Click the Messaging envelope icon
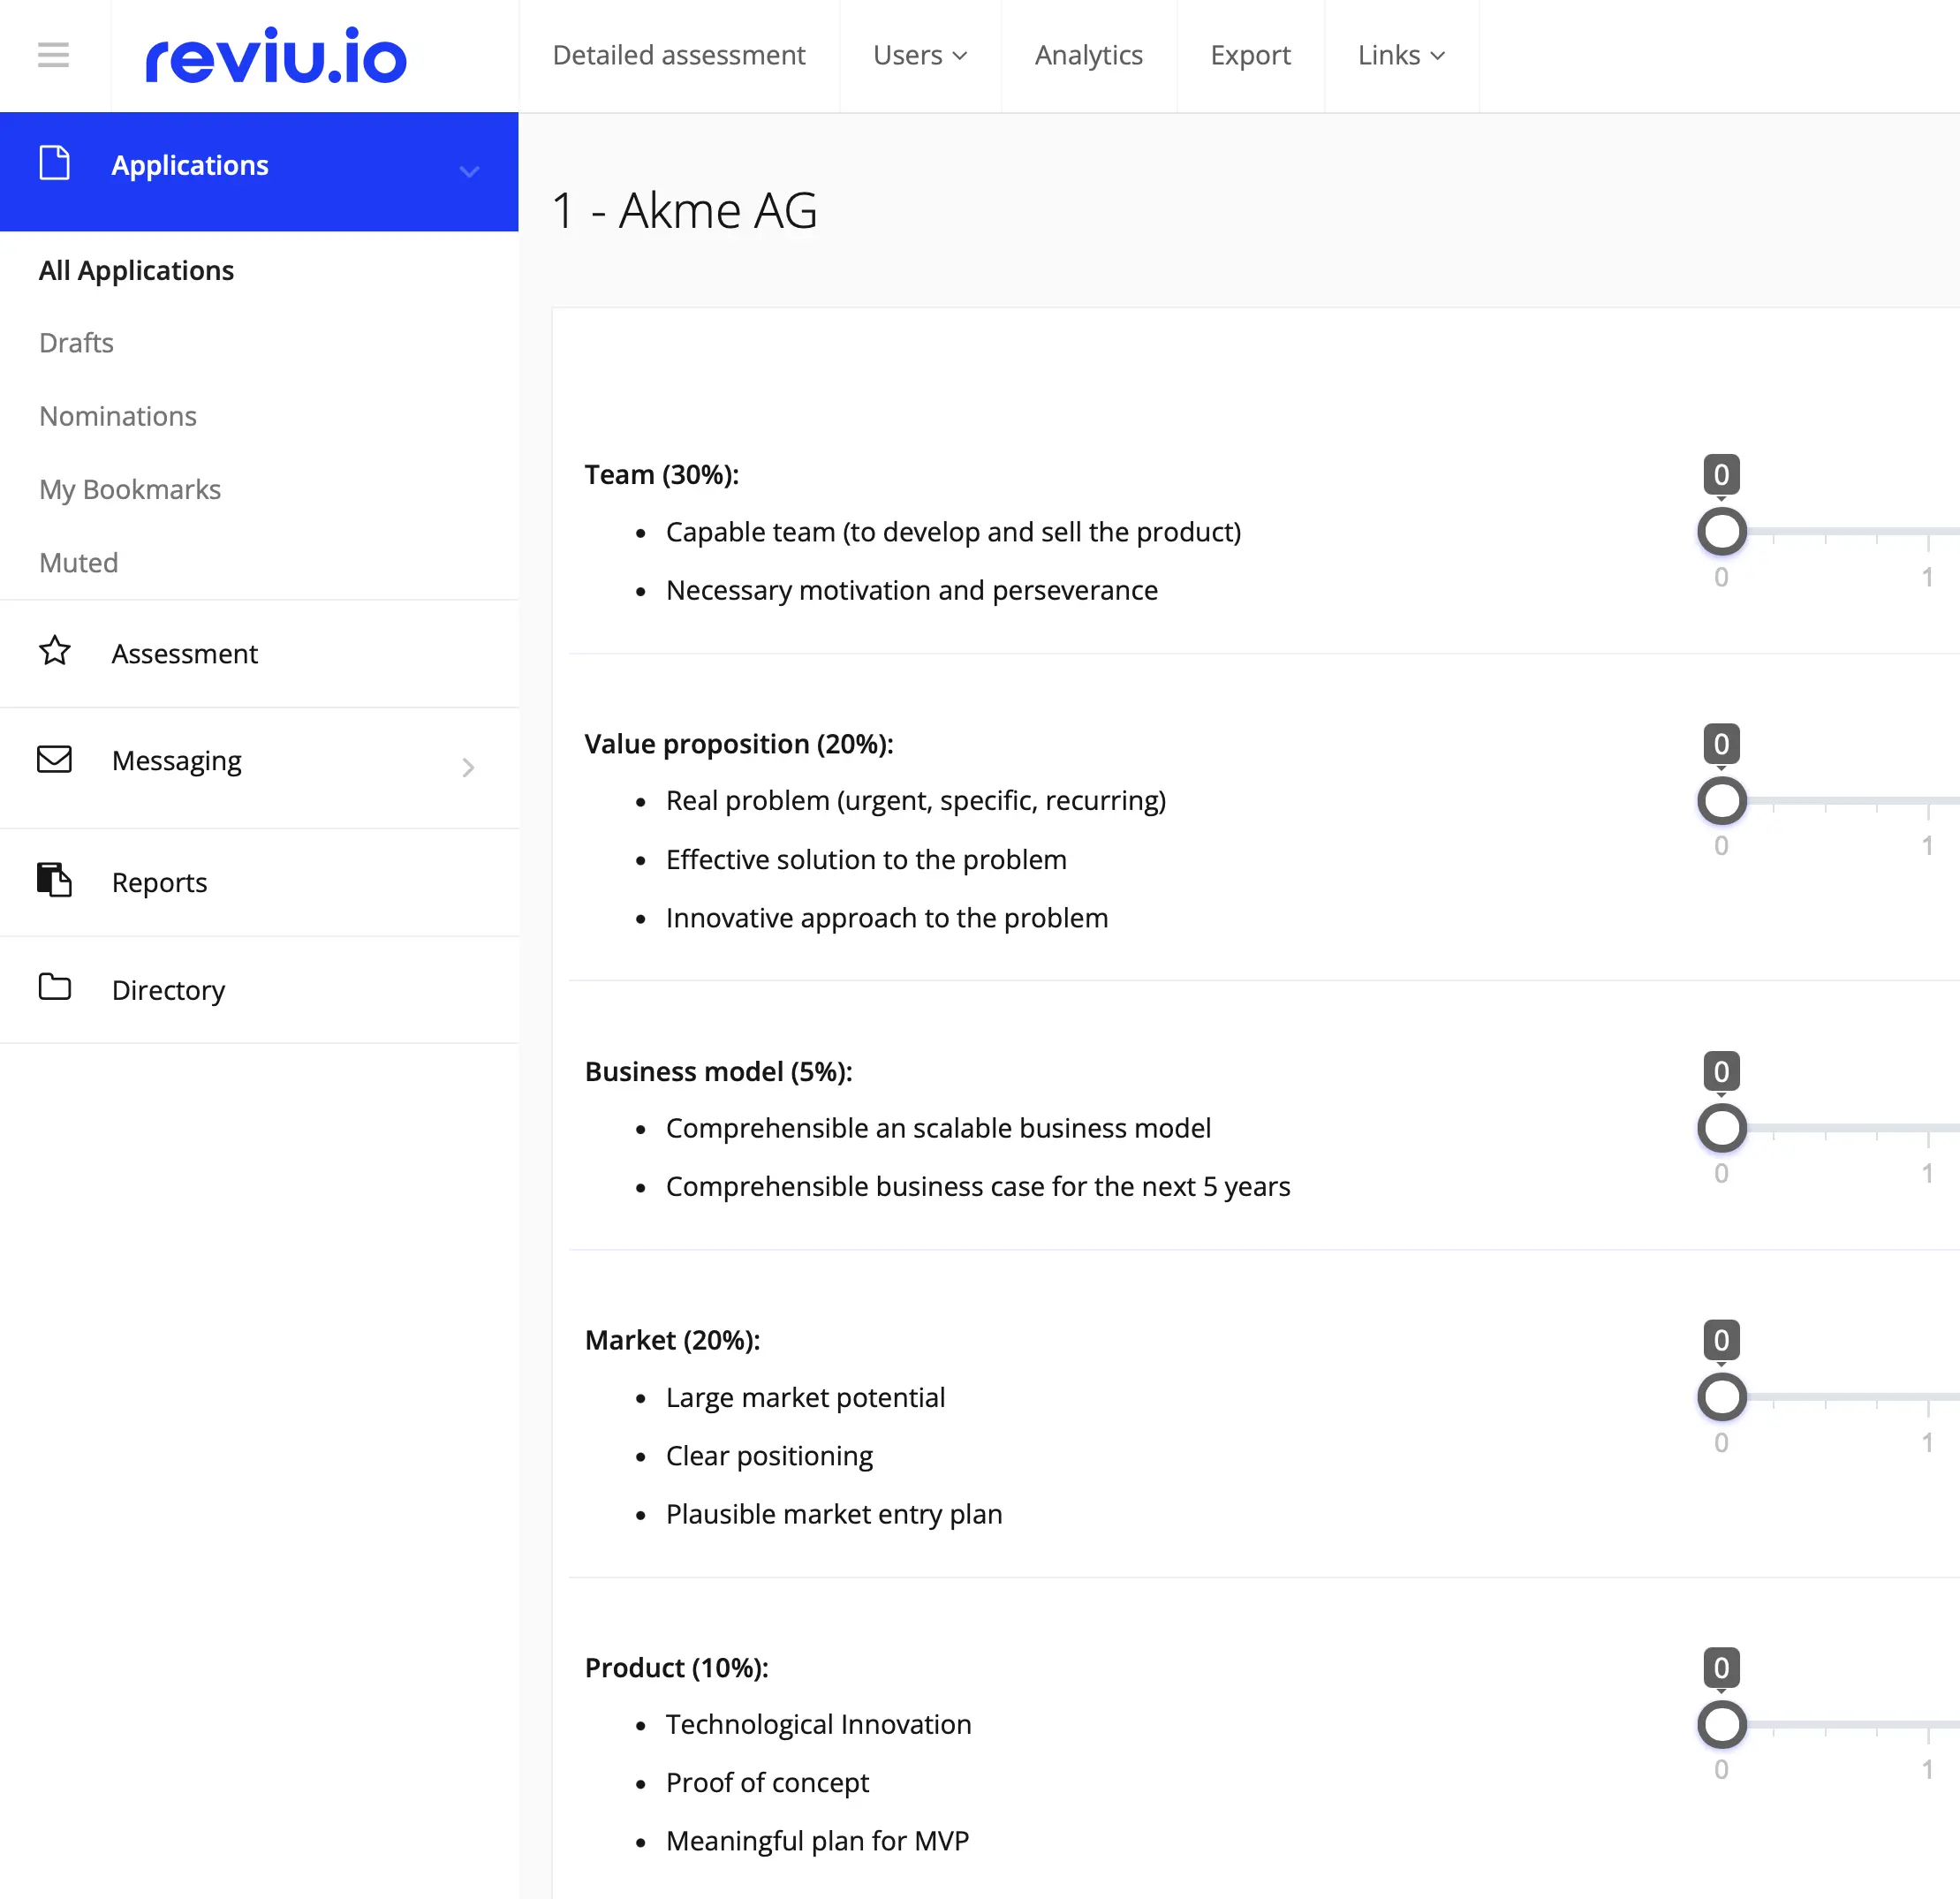1960x1899 pixels. [54, 760]
